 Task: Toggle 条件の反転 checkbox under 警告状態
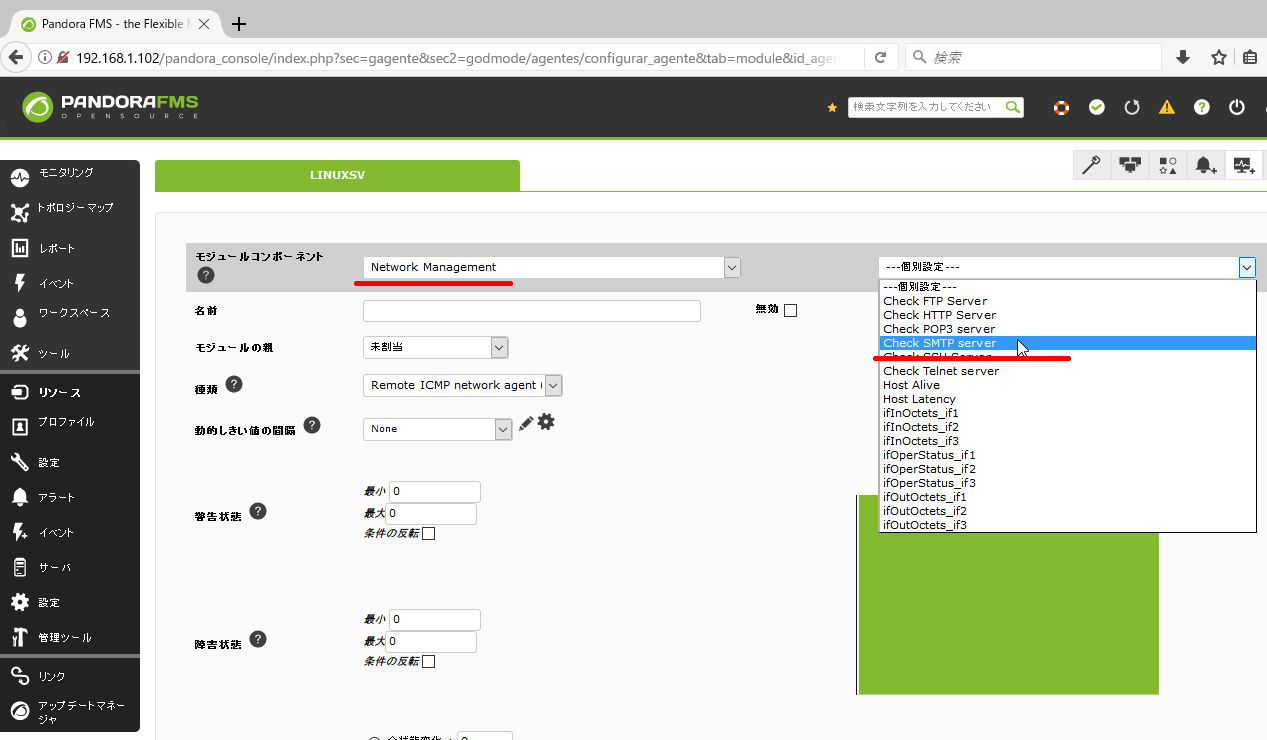tap(429, 534)
